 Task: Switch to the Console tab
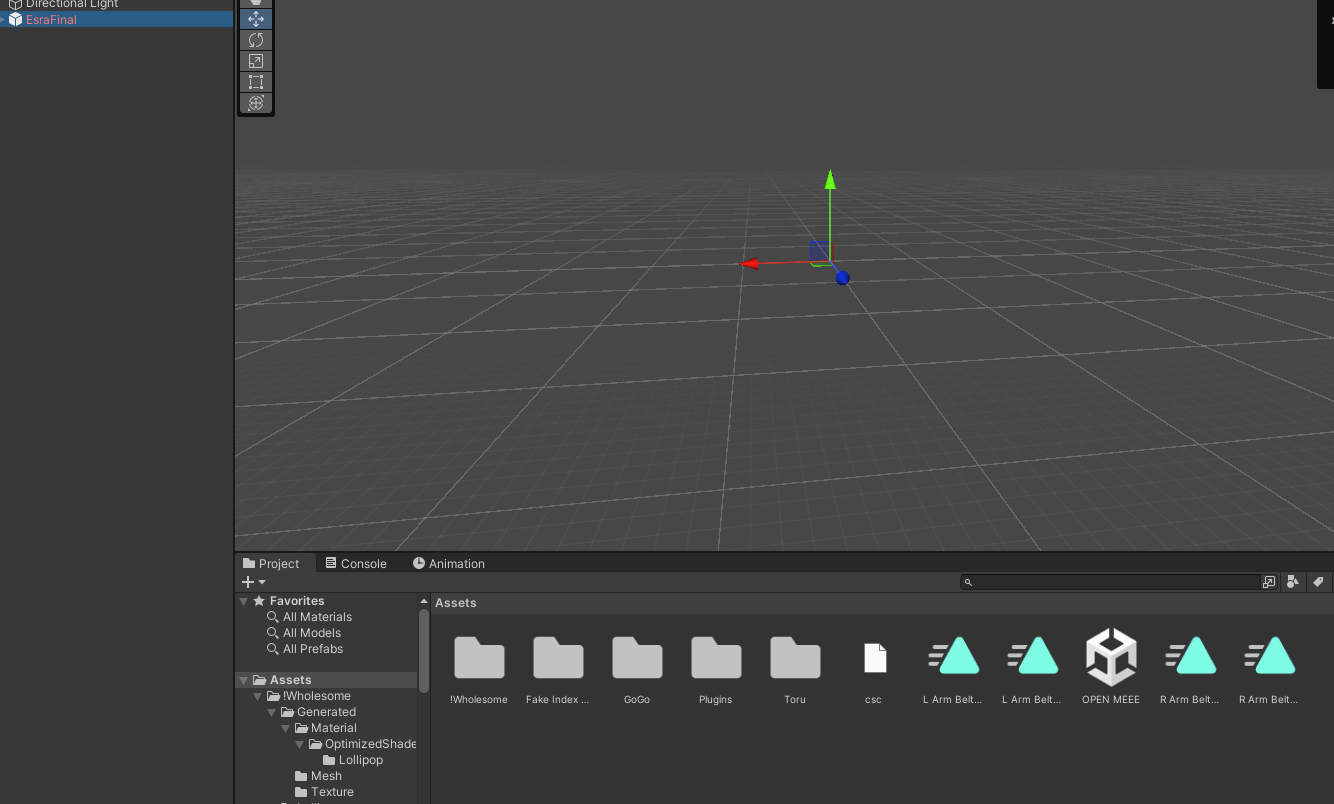356,564
